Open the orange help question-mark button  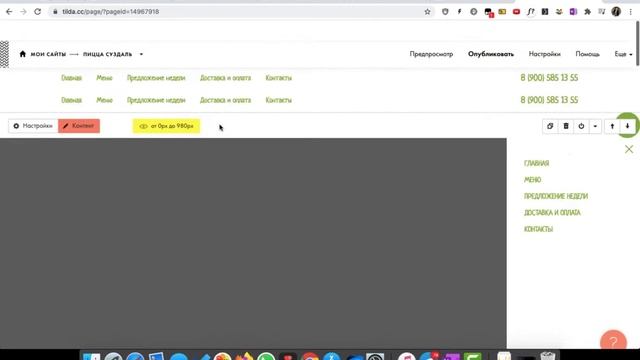coord(613,341)
